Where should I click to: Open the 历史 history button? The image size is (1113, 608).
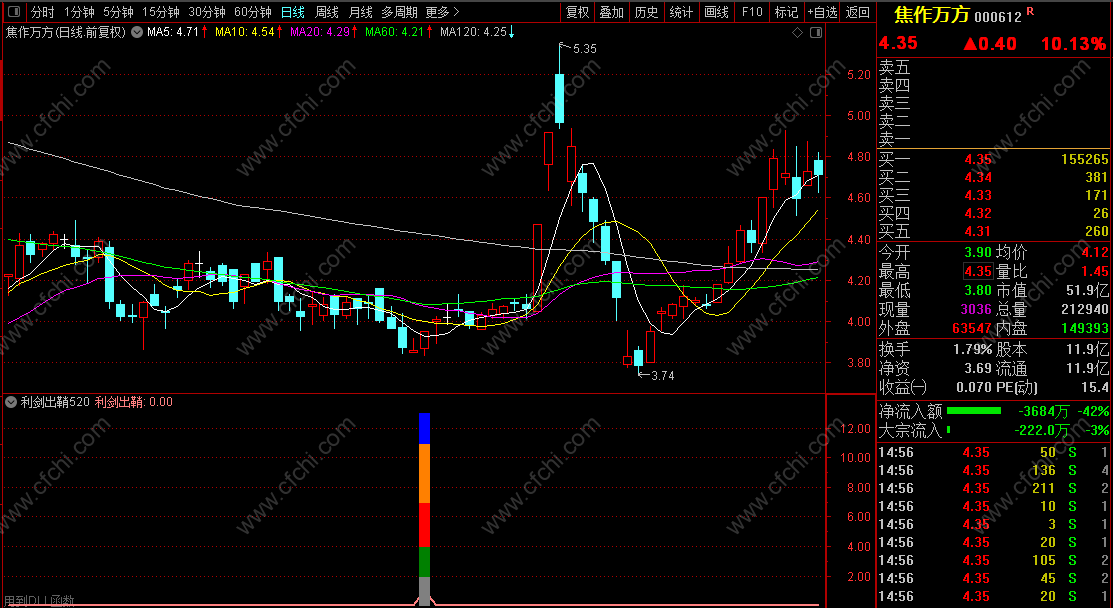(x=646, y=12)
